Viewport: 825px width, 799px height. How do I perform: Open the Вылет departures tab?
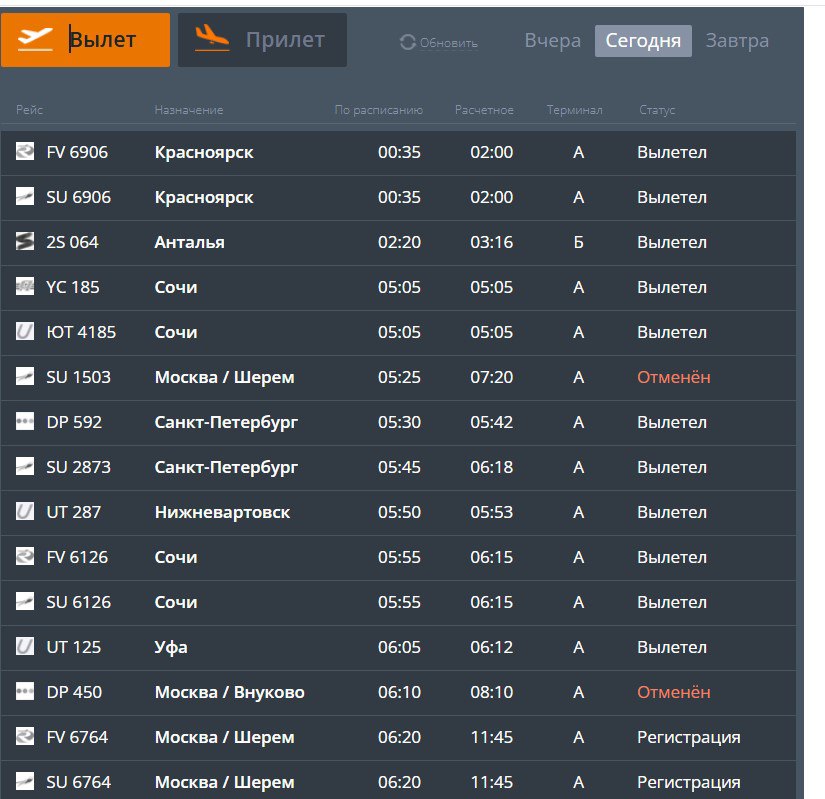(85, 40)
